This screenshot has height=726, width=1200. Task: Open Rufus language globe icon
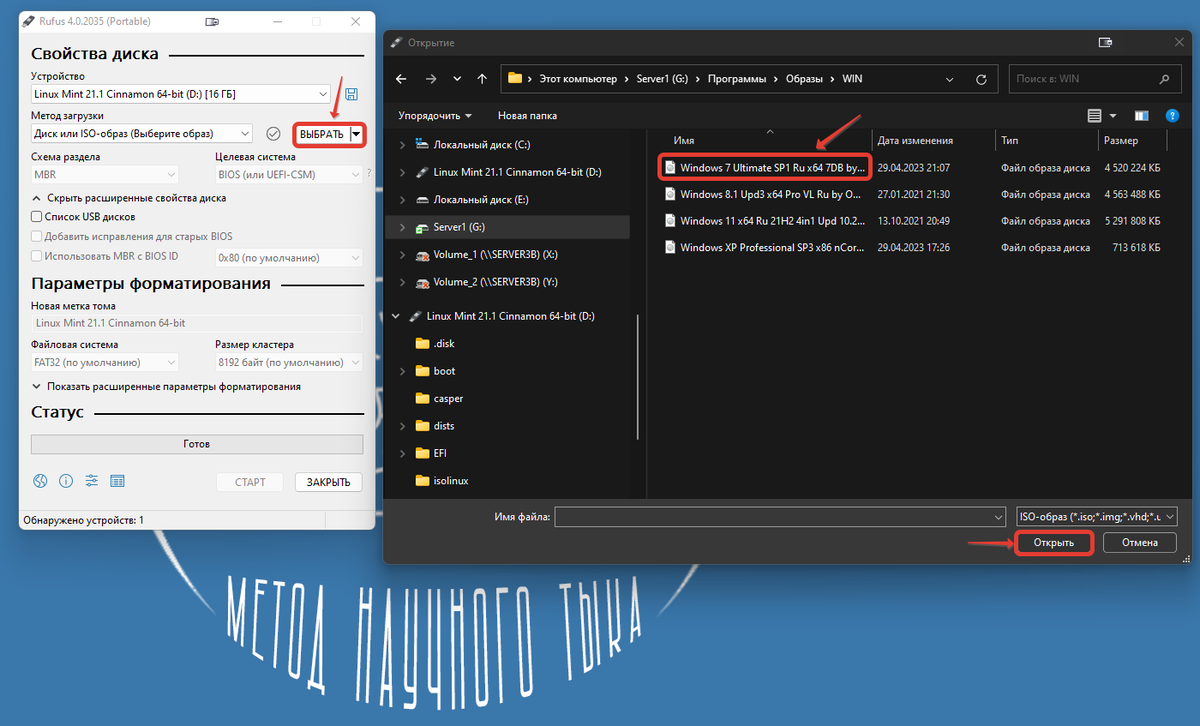[40, 481]
